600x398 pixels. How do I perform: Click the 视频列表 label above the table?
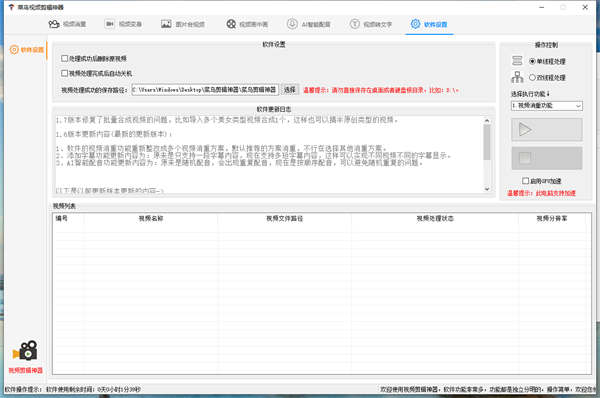click(64, 206)
